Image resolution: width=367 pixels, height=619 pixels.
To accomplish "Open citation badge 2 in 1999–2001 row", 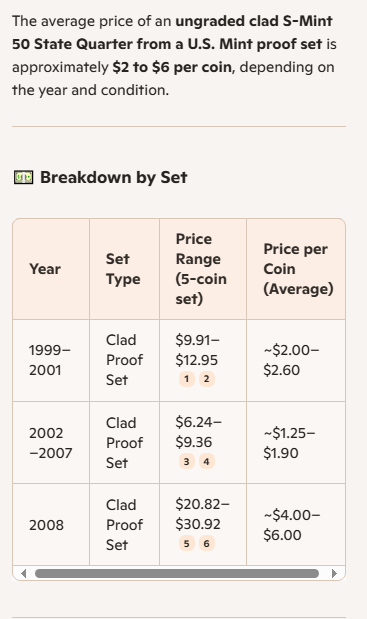I will click(206, 379).
